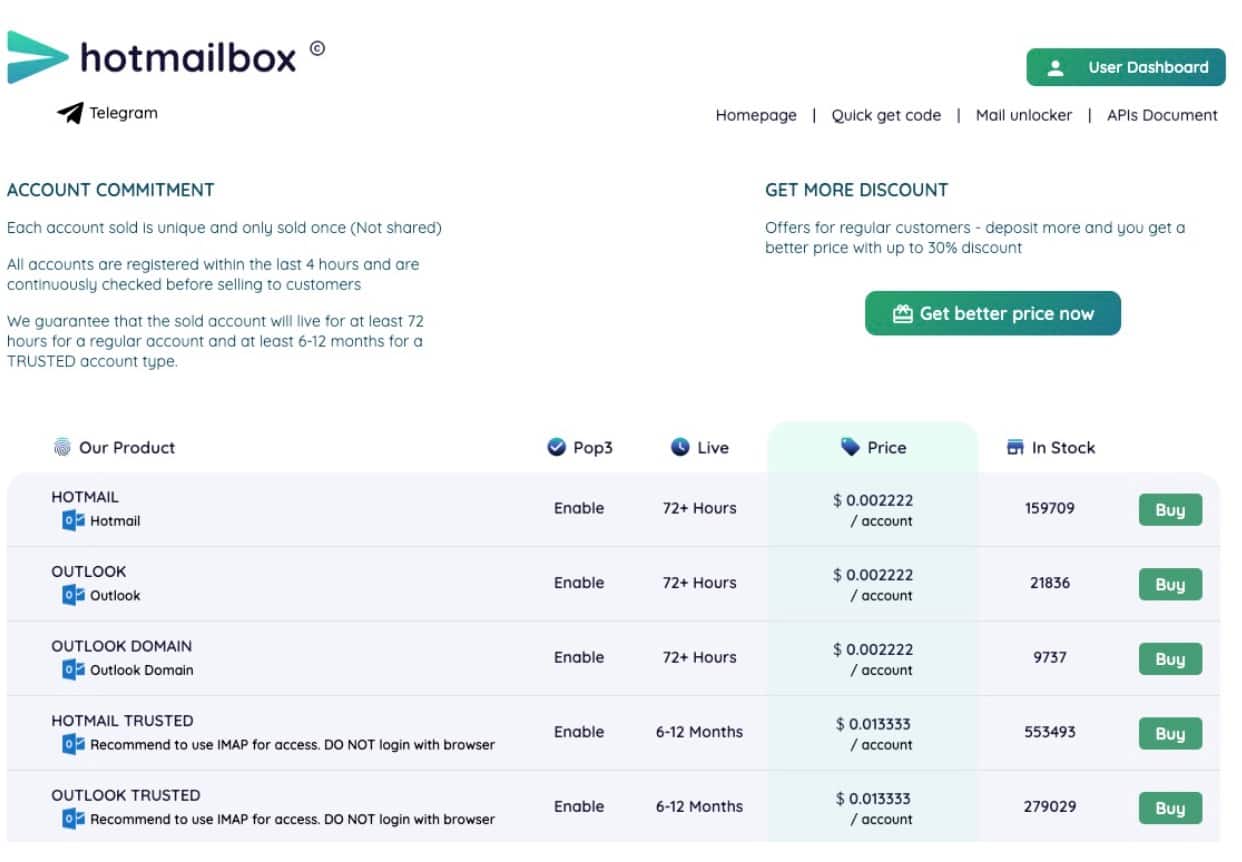Buy the HOTMAIL TRUSTED account product
This screenshot has width=1242, height=862.
coord(1170,734)
